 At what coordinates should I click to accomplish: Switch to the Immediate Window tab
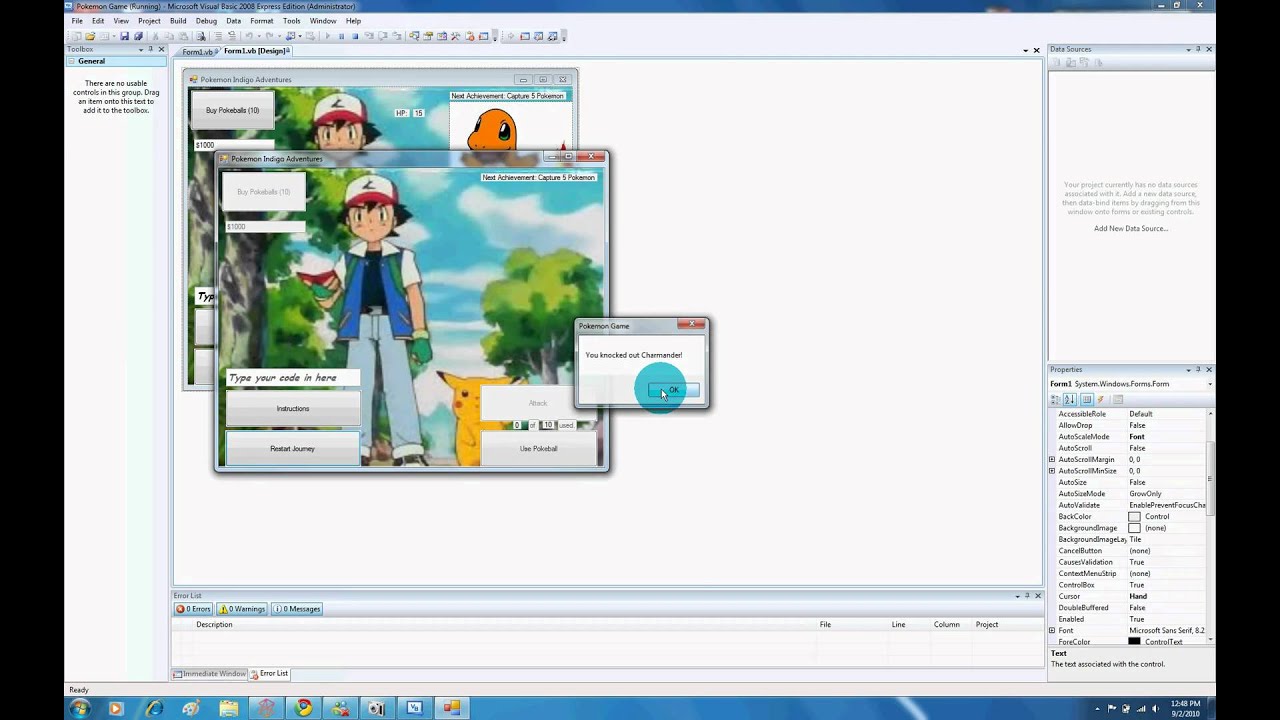209,674
